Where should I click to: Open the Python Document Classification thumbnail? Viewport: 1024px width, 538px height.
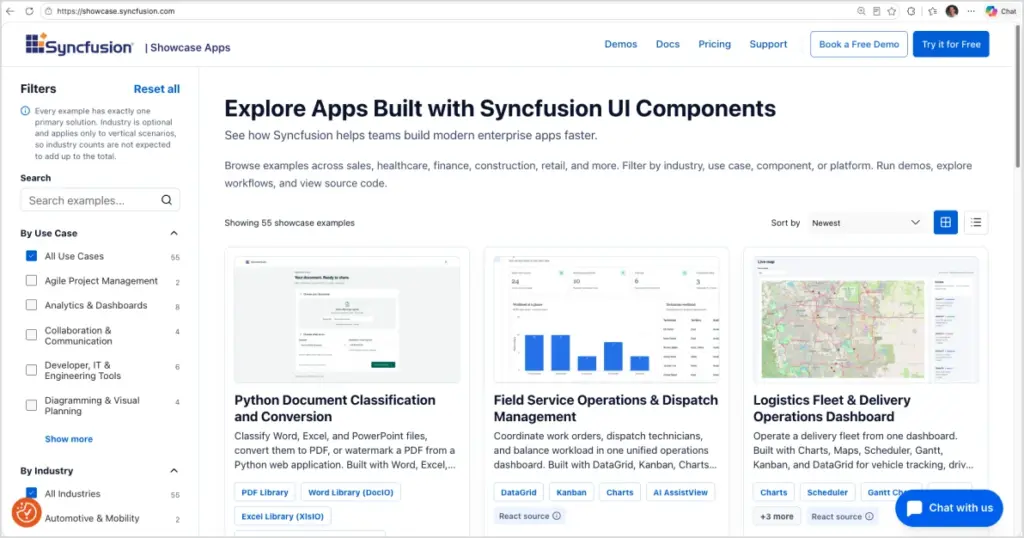[347, 319]
